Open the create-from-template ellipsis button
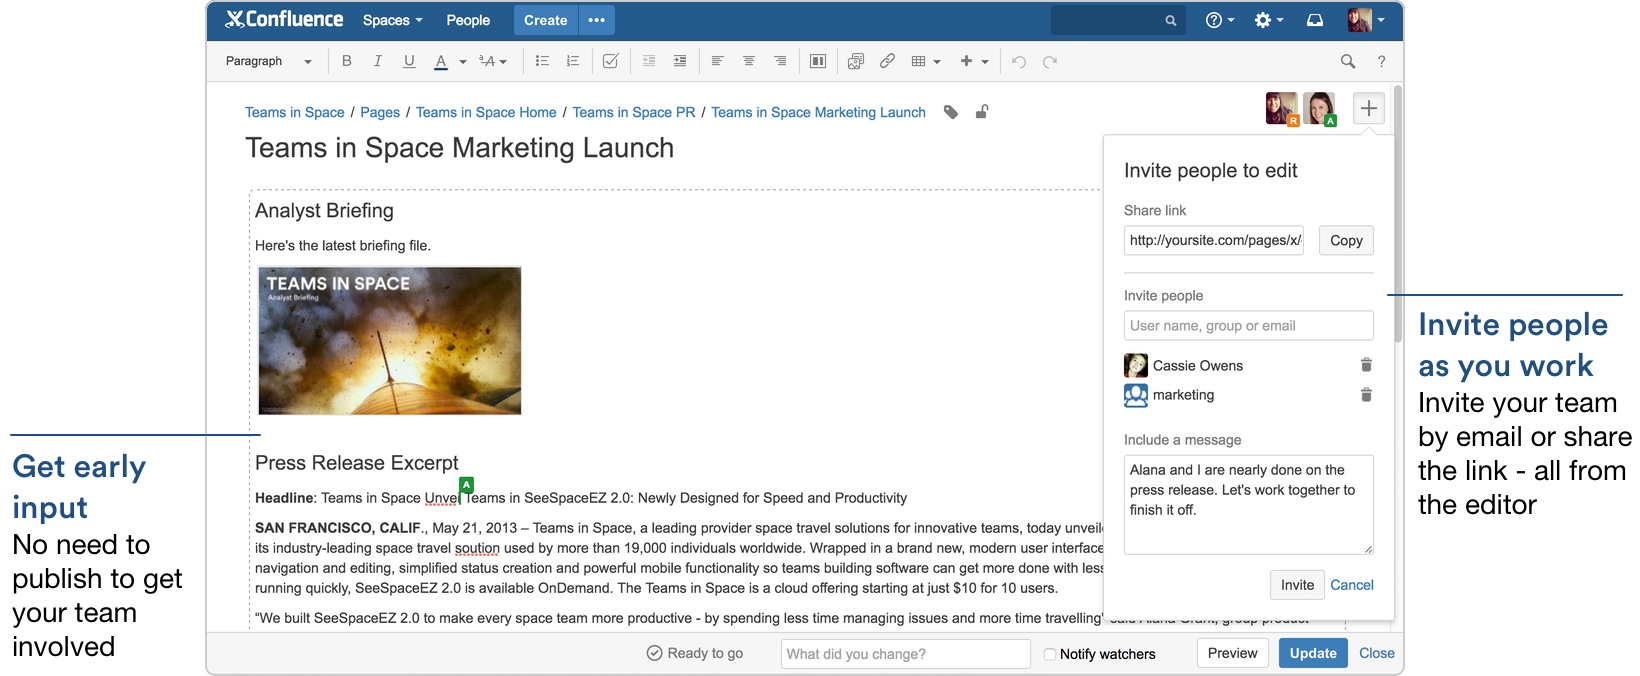Viewport: 1640px width, 676px height. [597, 20]
